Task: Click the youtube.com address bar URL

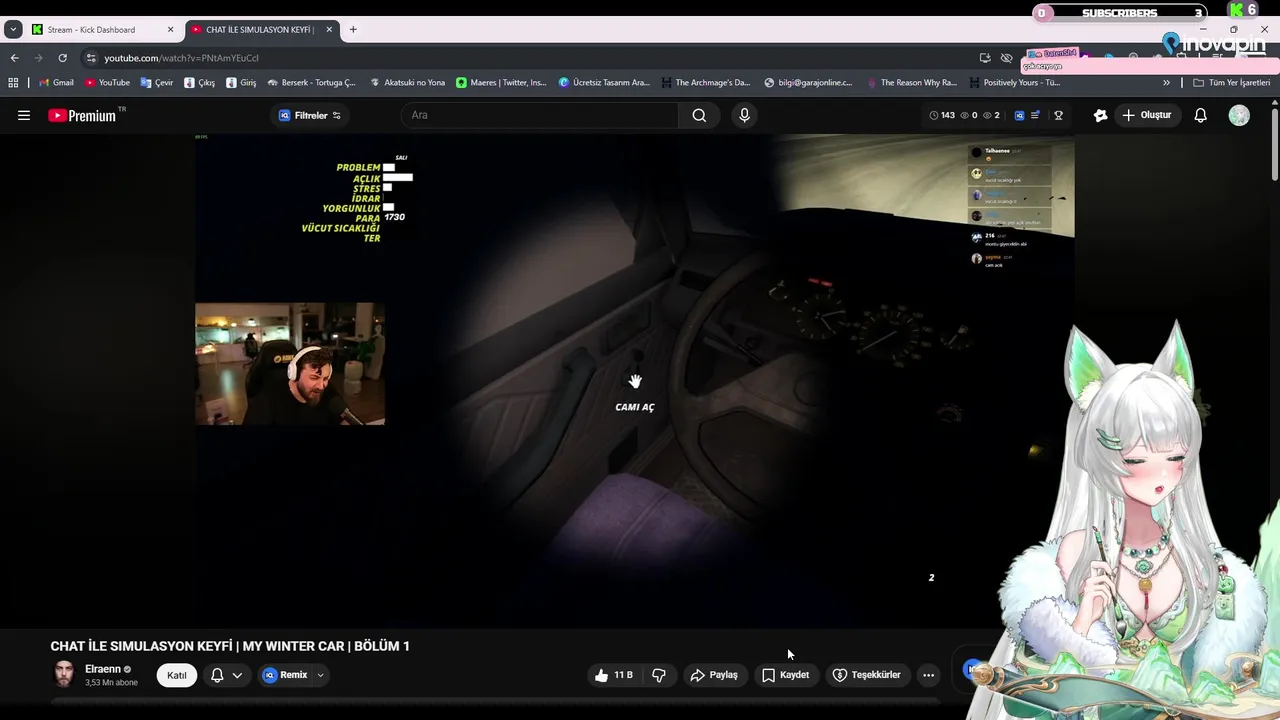Action: click(182, 58)
